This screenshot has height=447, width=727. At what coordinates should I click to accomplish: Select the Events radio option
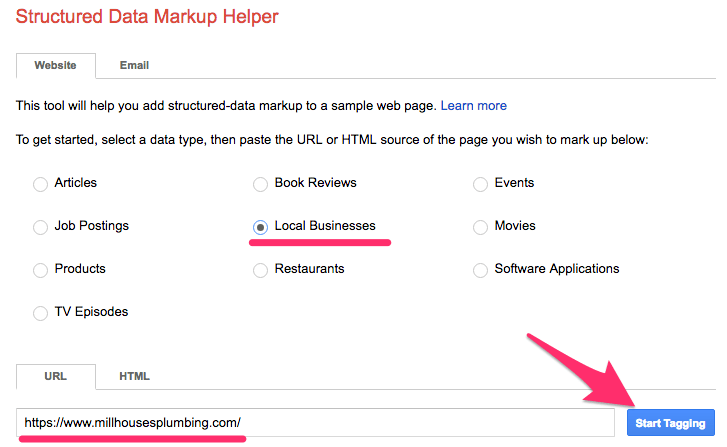click(480, 184)
